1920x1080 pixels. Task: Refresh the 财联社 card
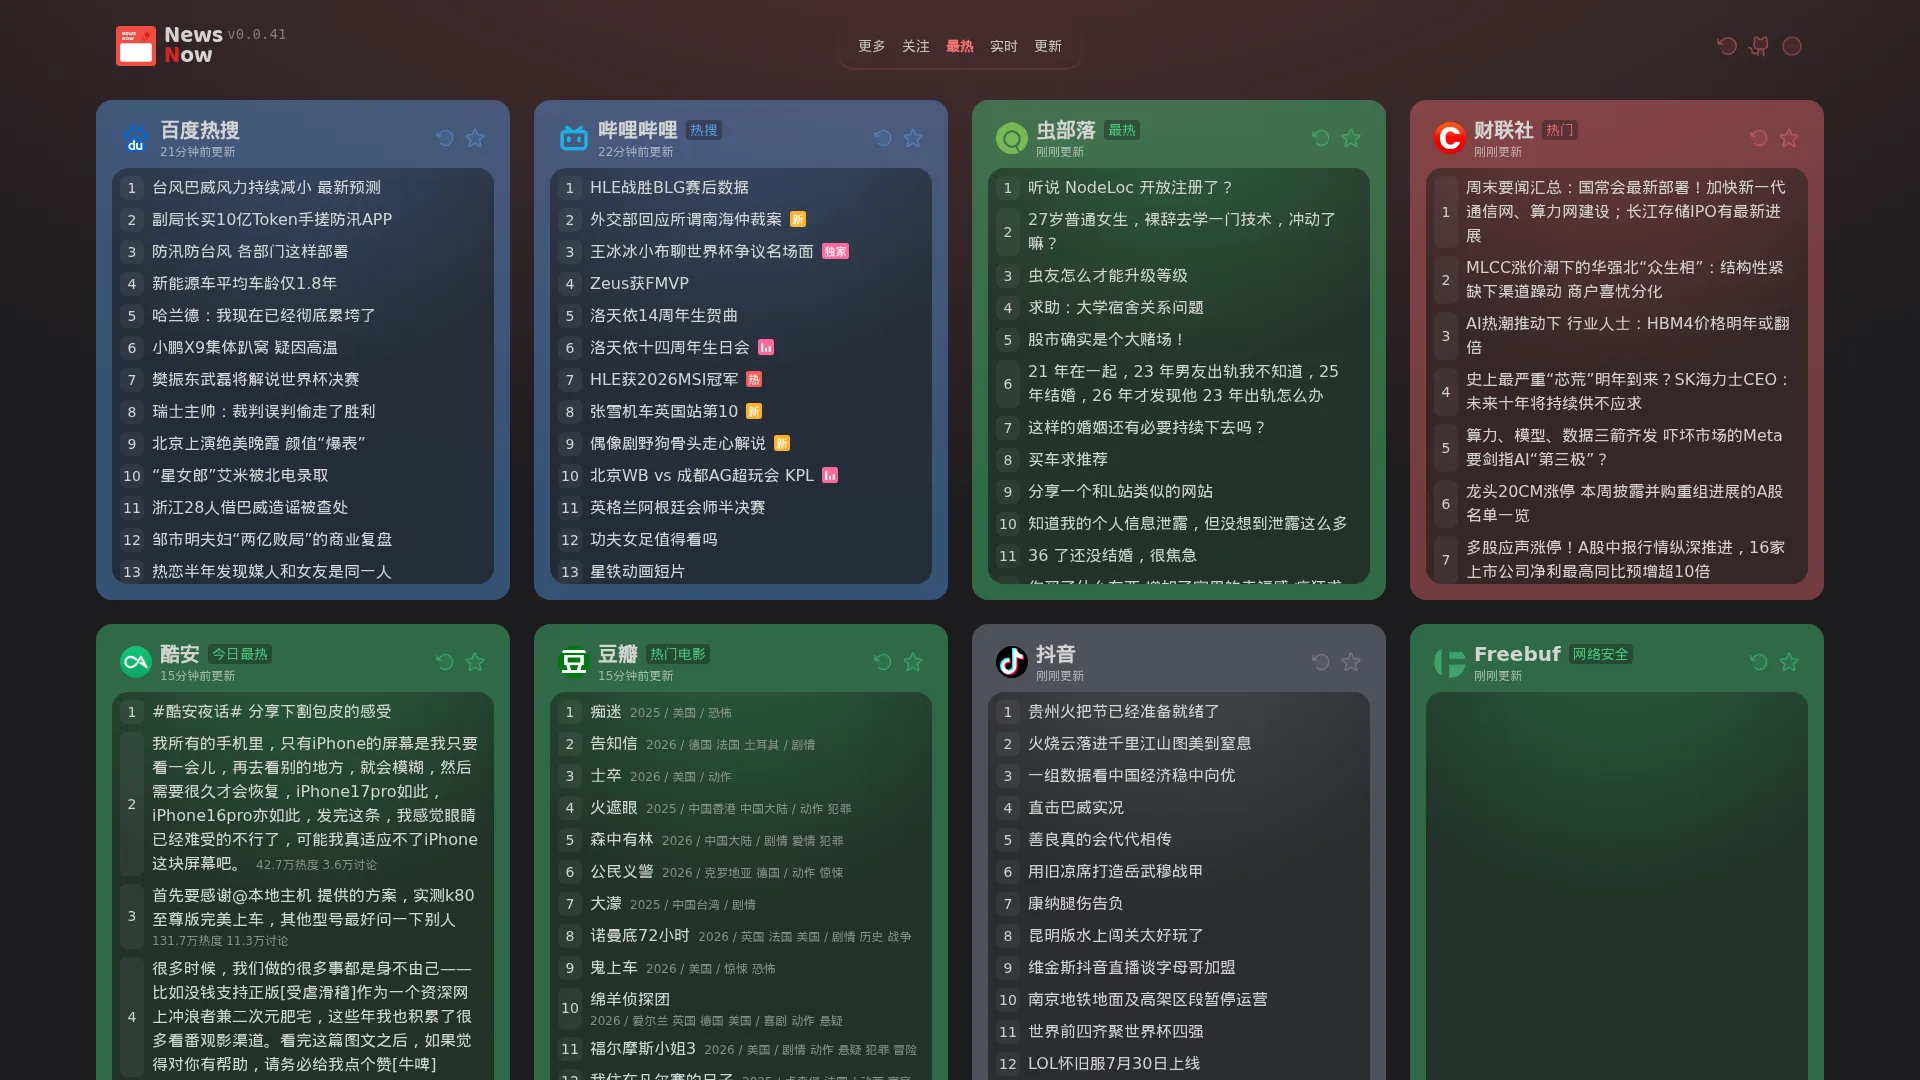(x=1759, y=138)
